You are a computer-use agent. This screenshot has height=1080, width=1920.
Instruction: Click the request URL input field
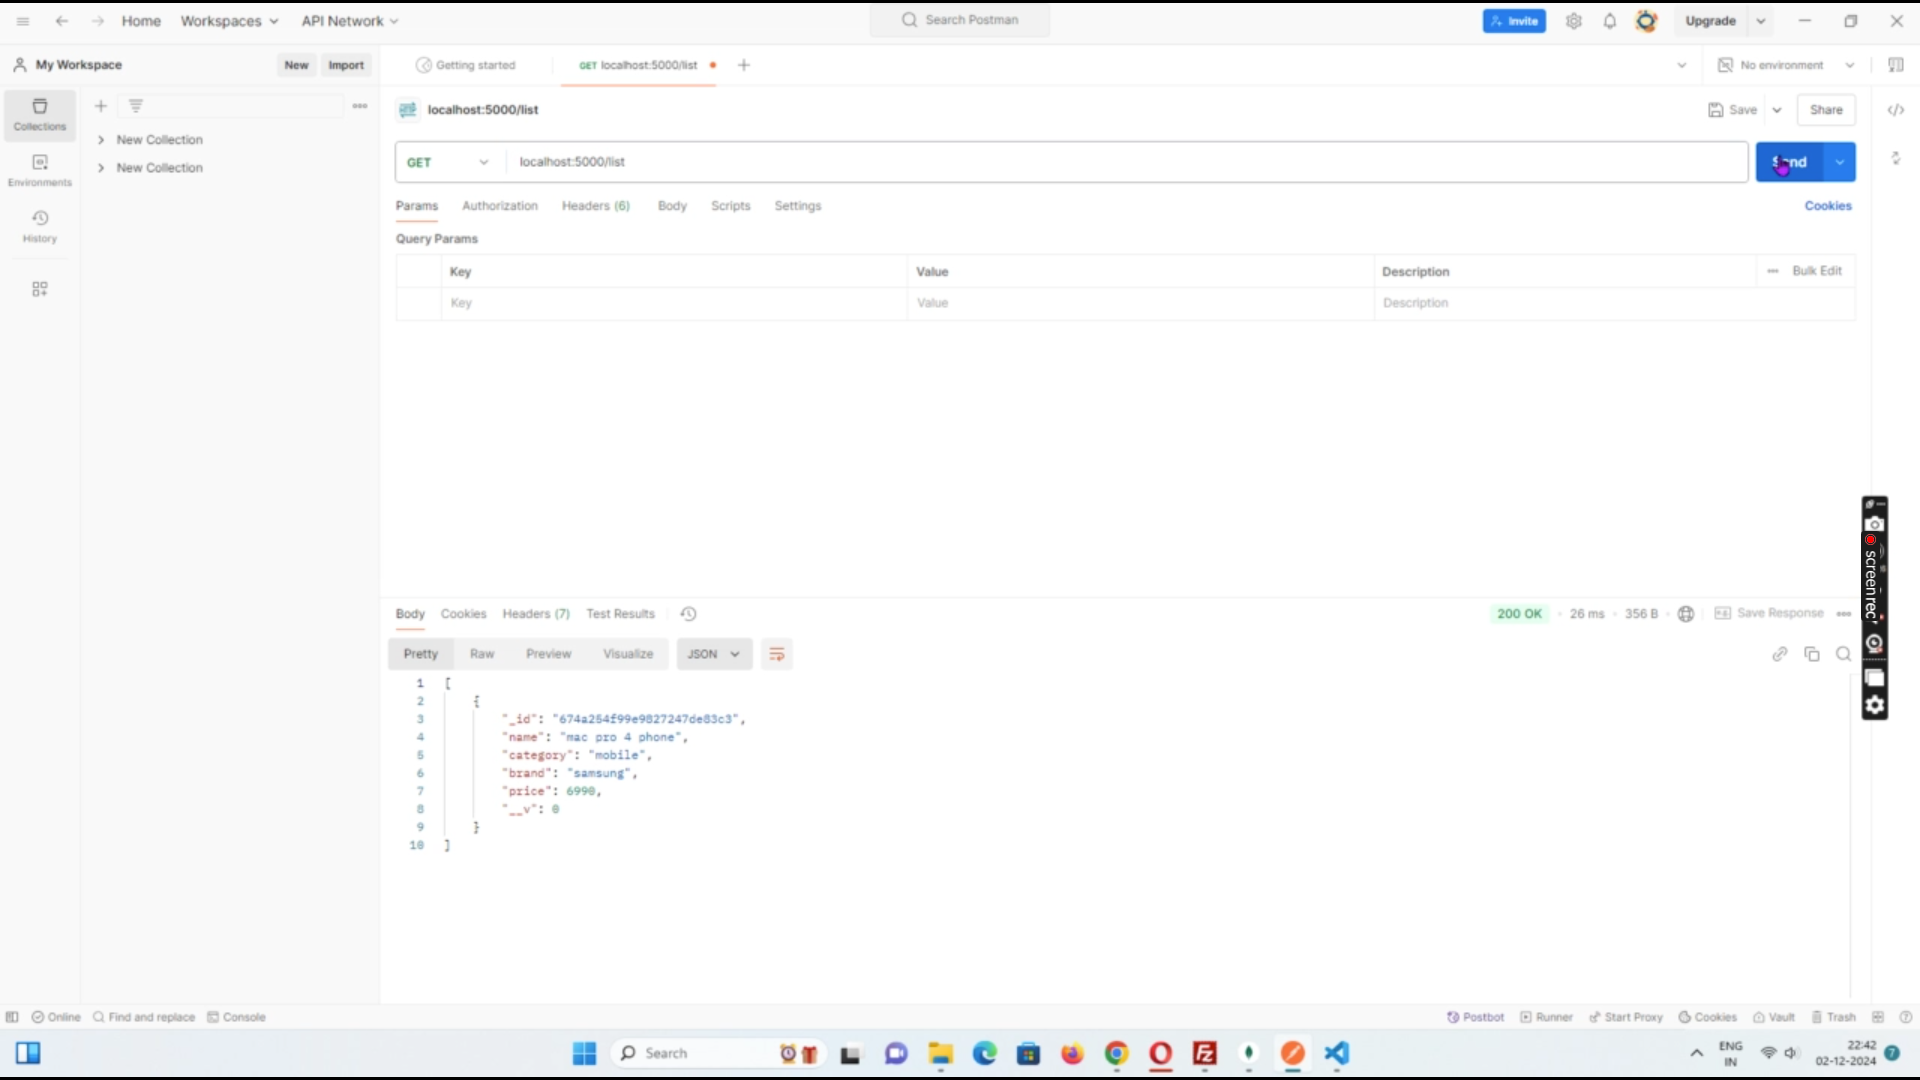pyautogui.click(x=1127, y=162)
